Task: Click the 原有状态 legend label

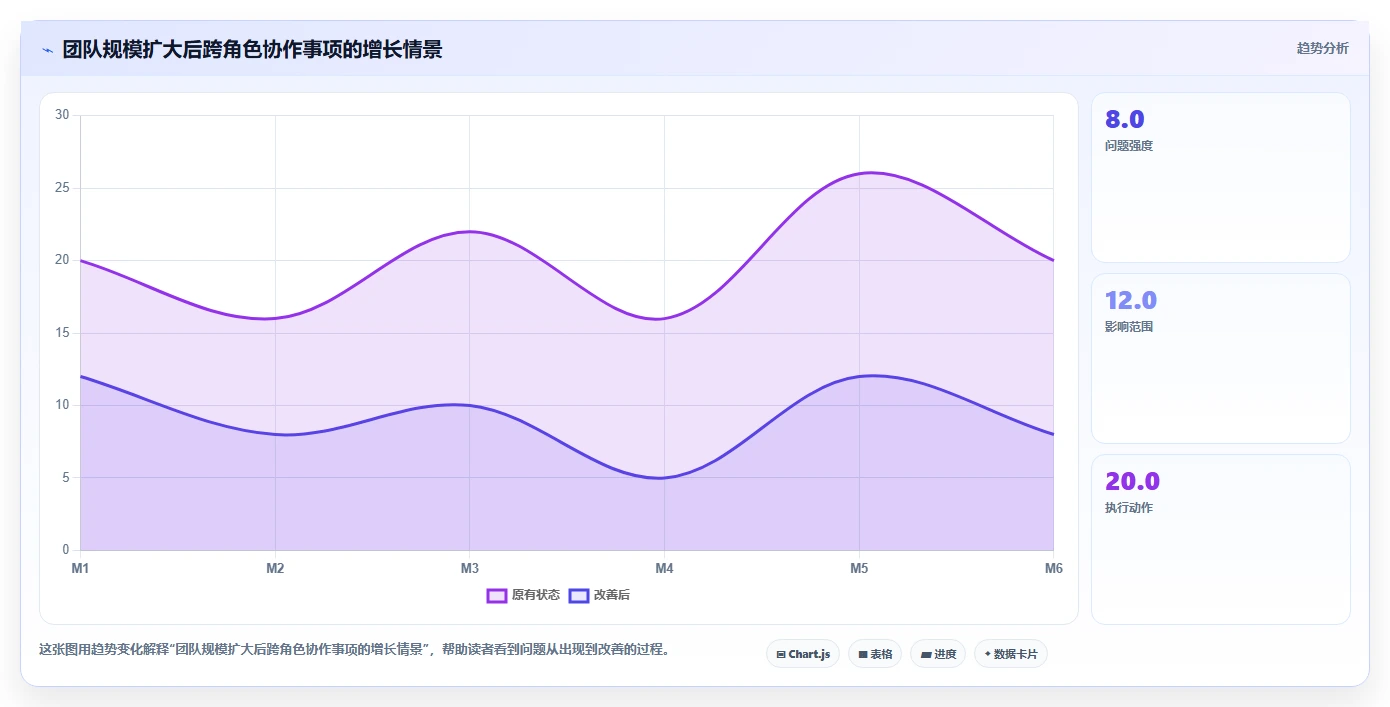Action: click(x=536, y=595)
